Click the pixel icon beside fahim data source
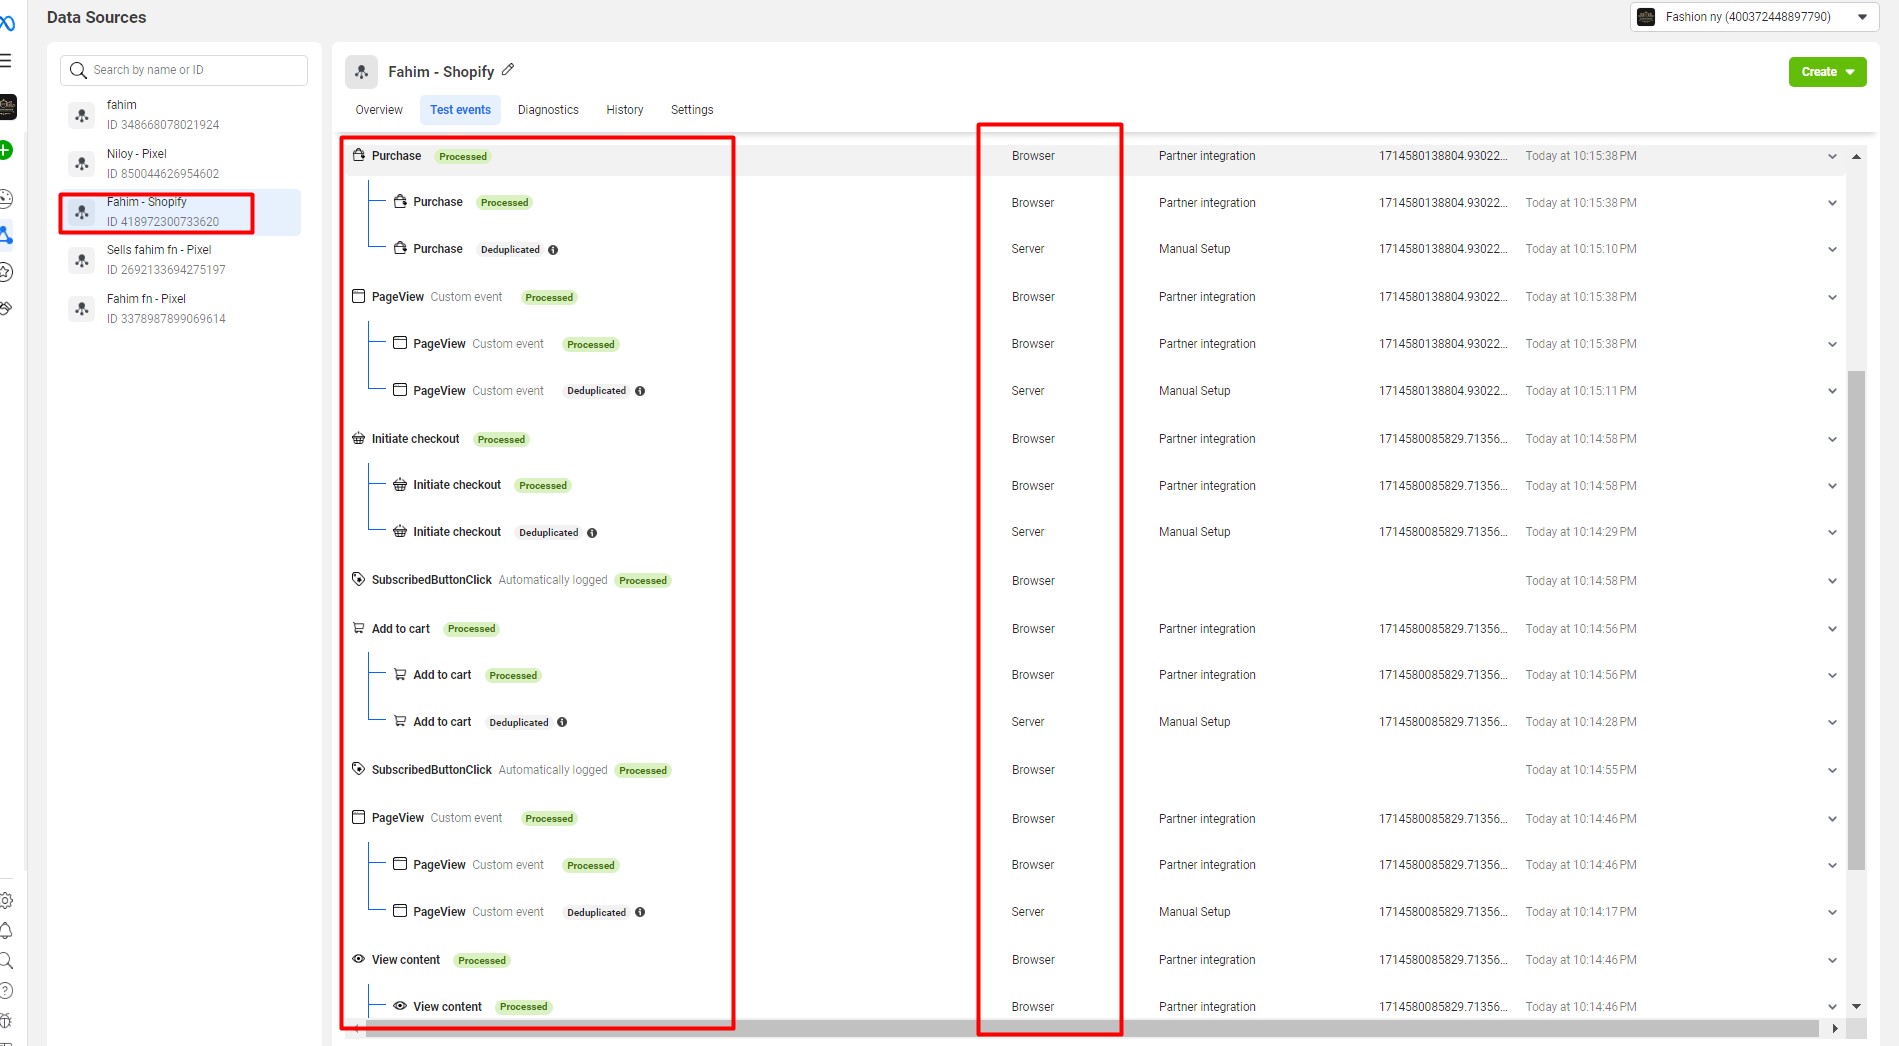 82,115
